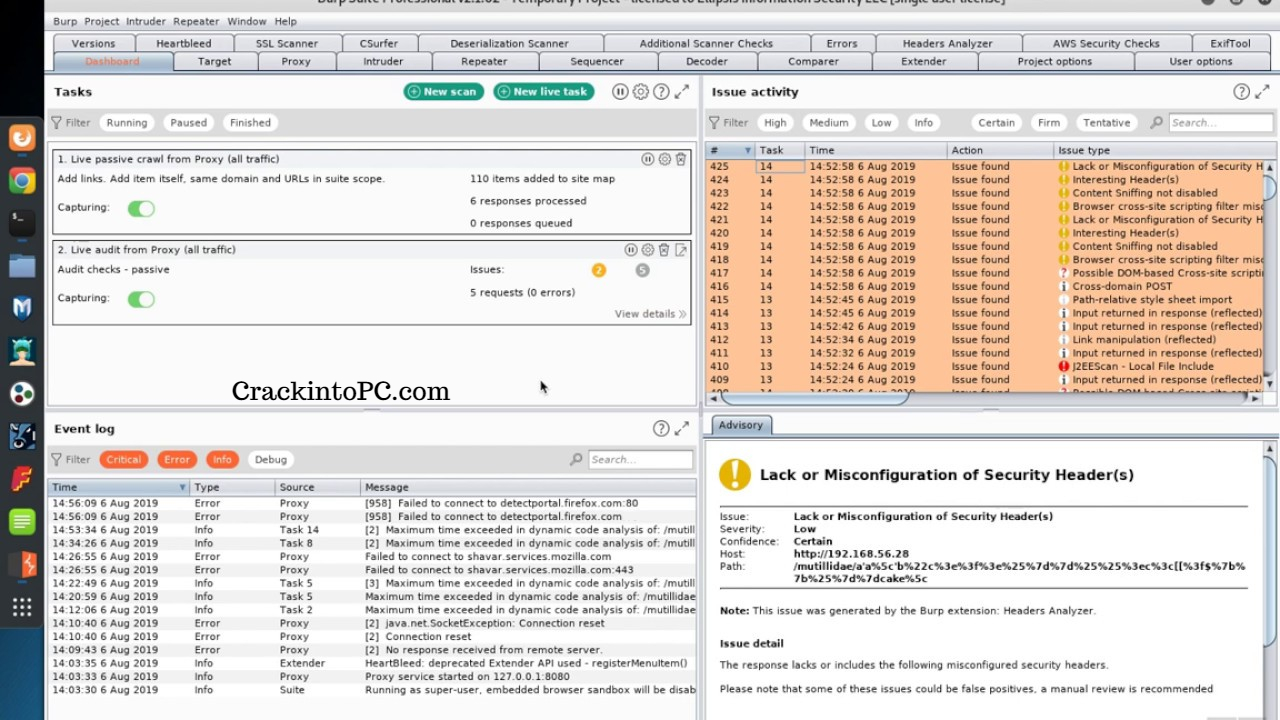Expand the Event log panel
The image size is (1280, 720).
(682, 429)
